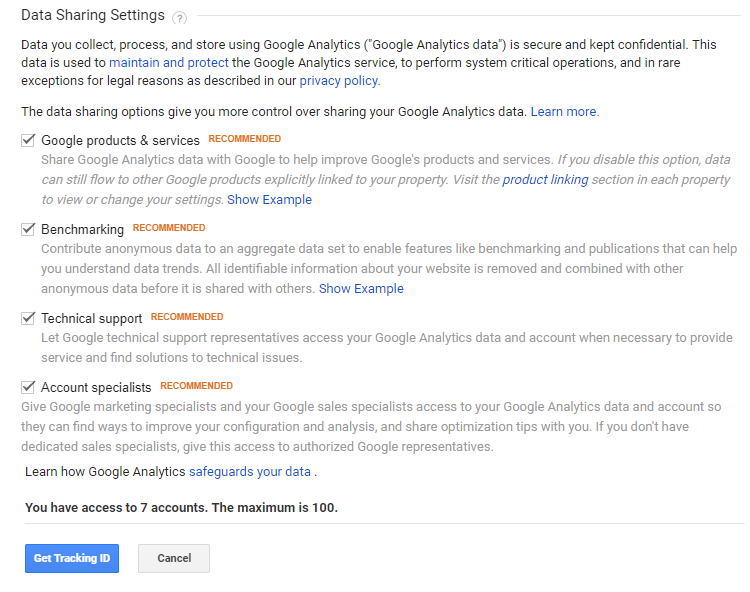The image size is (750, 592).
Task: Uncheck Google products & services checkbox
Action: (28, 140)
